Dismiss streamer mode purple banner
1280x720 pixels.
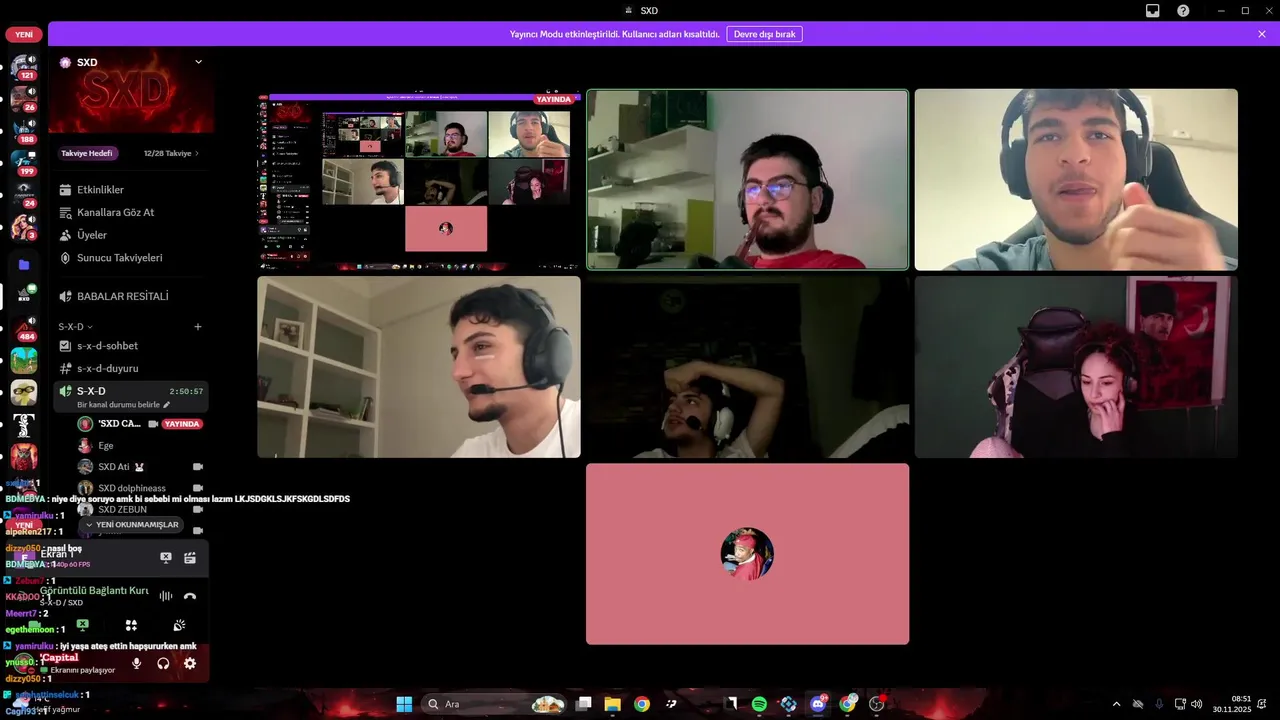1262,34
